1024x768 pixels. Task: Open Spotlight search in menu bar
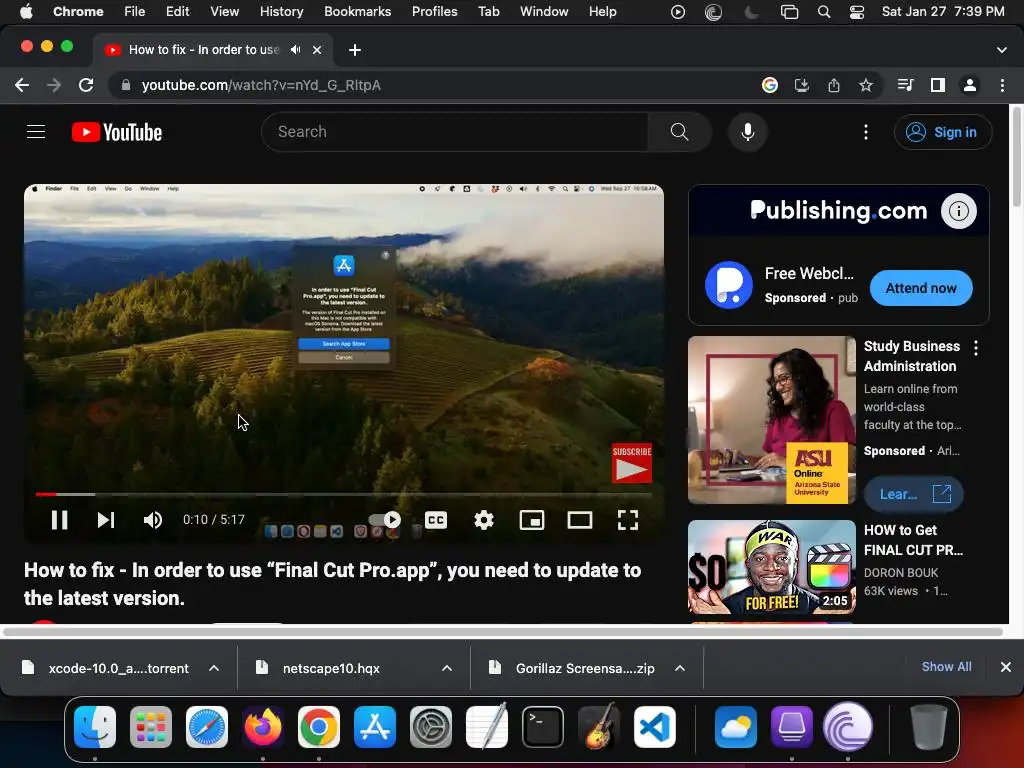click(824, 12)
